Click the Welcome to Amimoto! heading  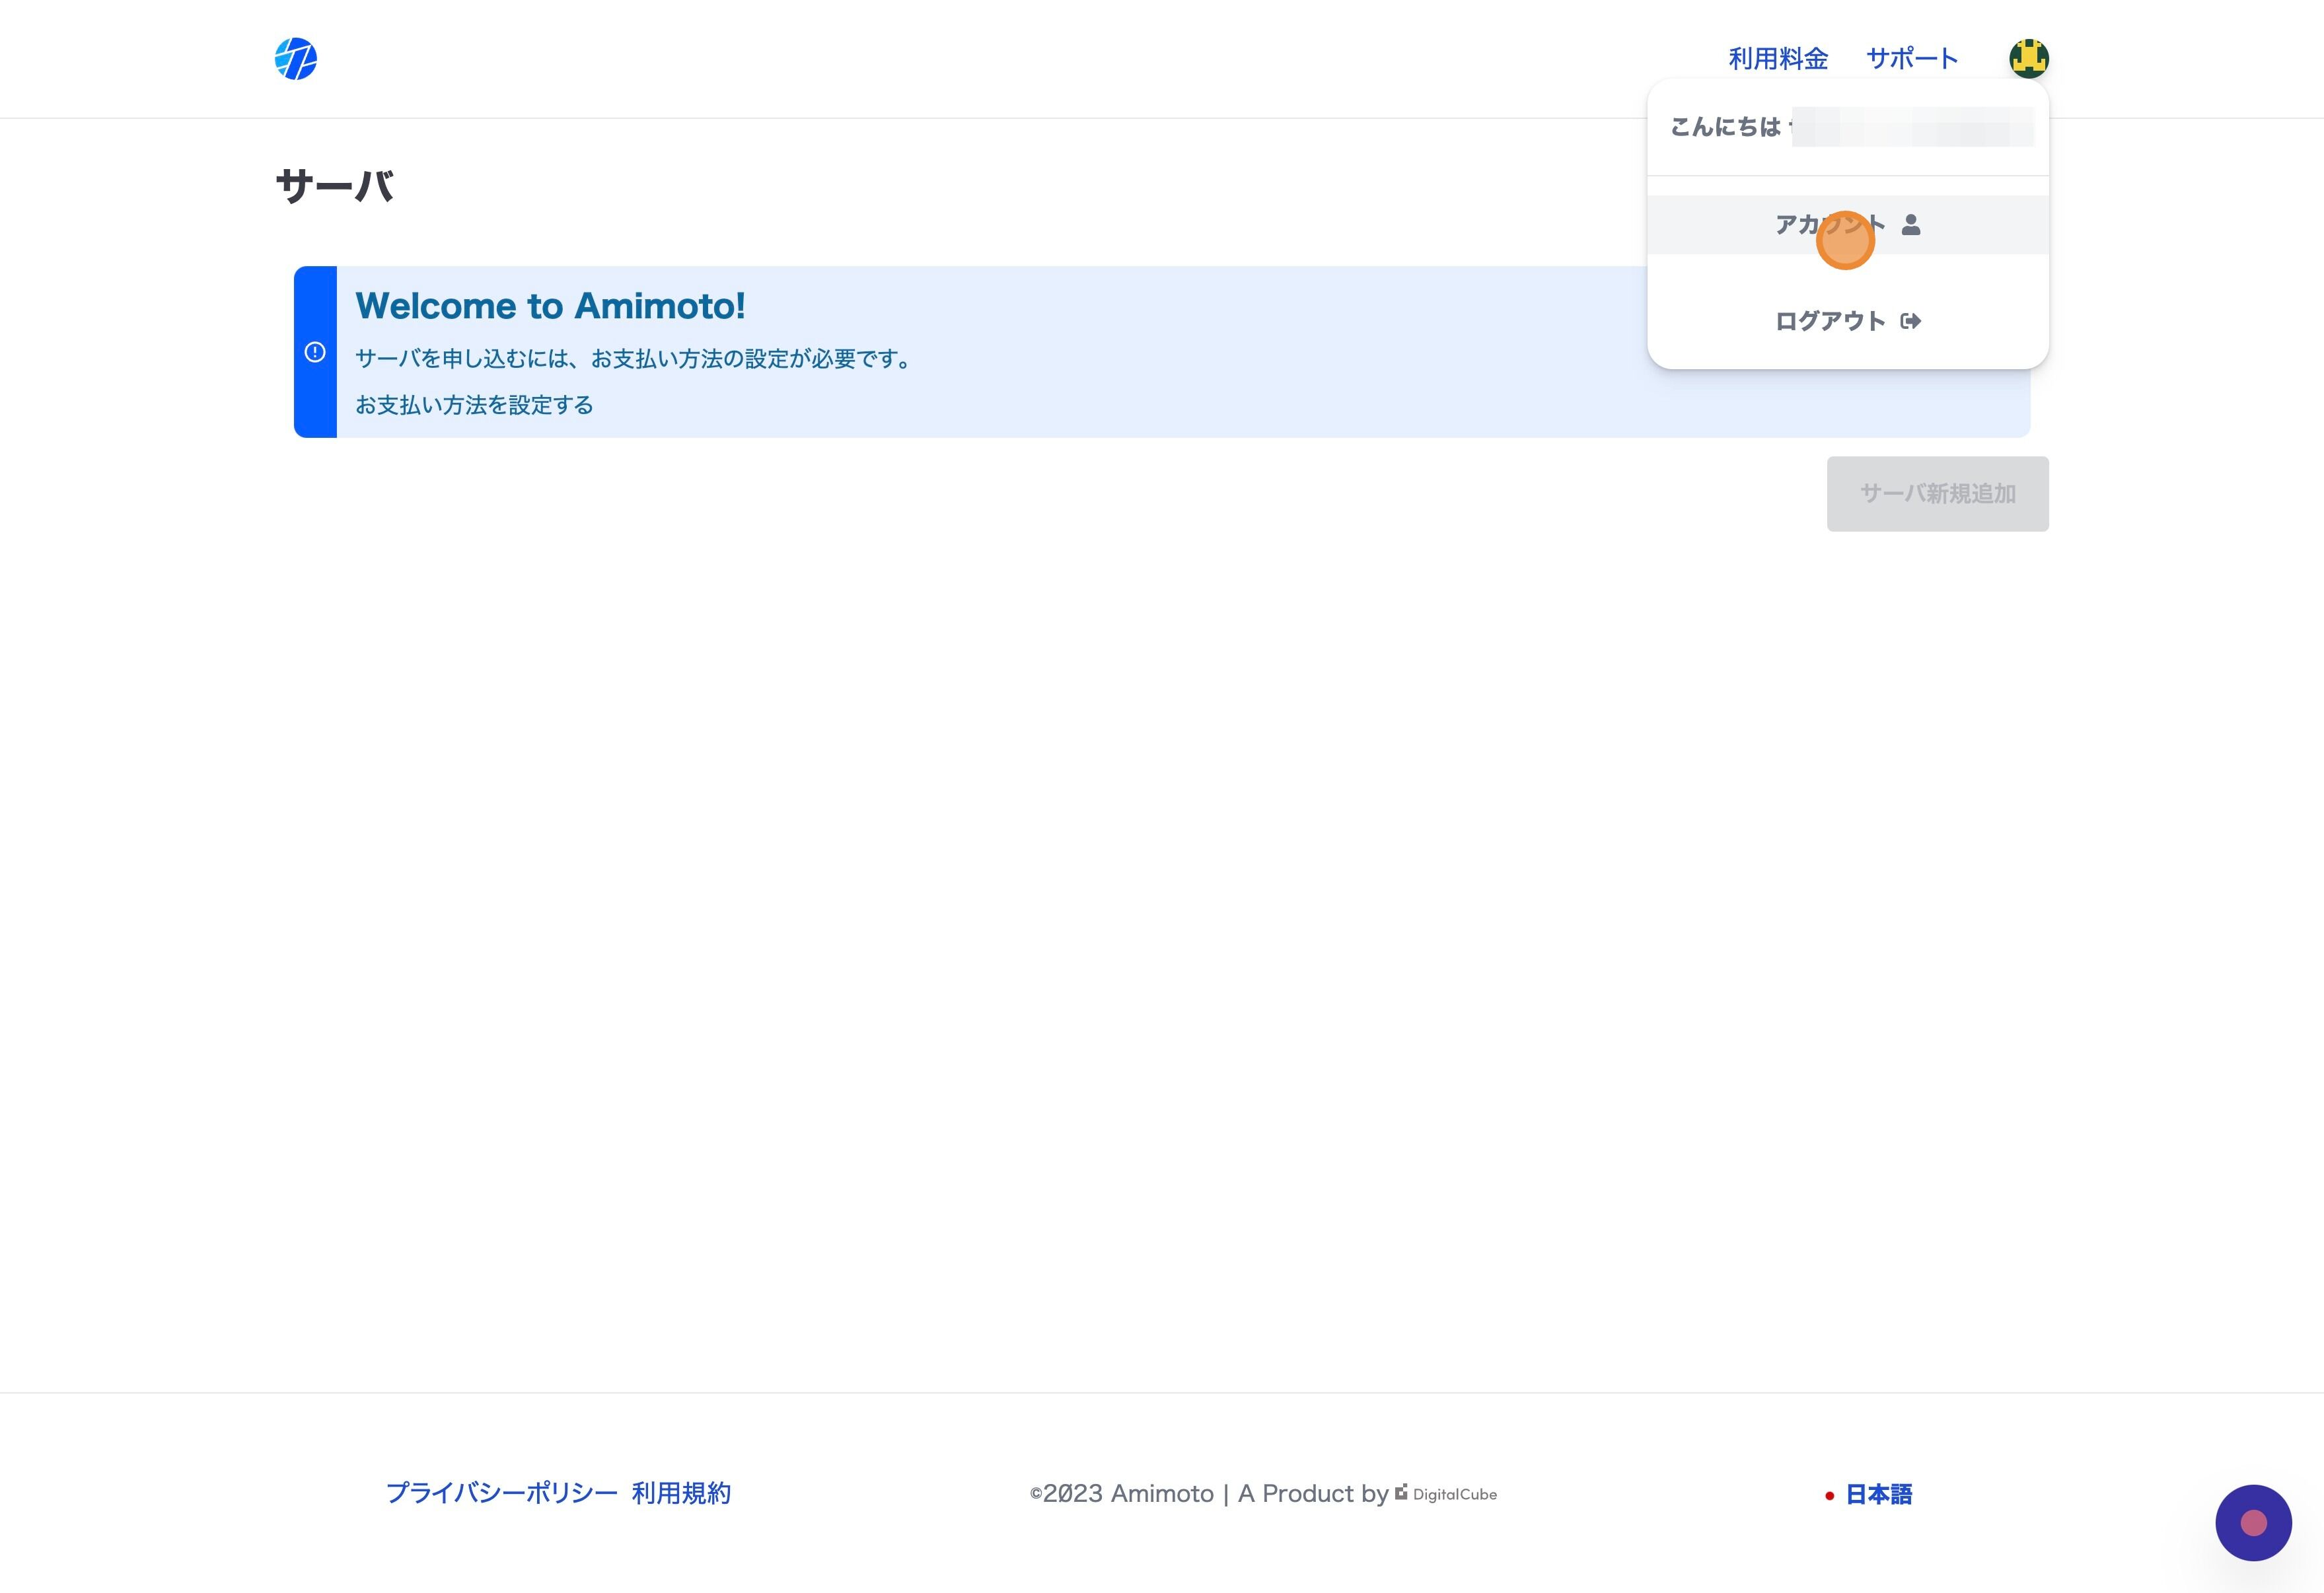point(550,306)
